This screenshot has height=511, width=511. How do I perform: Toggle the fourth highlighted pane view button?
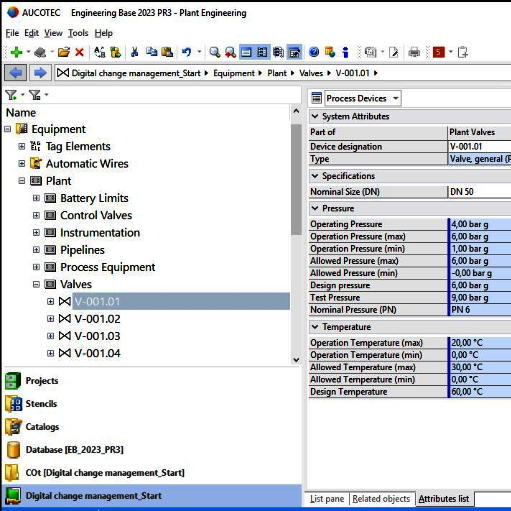coord(294,52)
